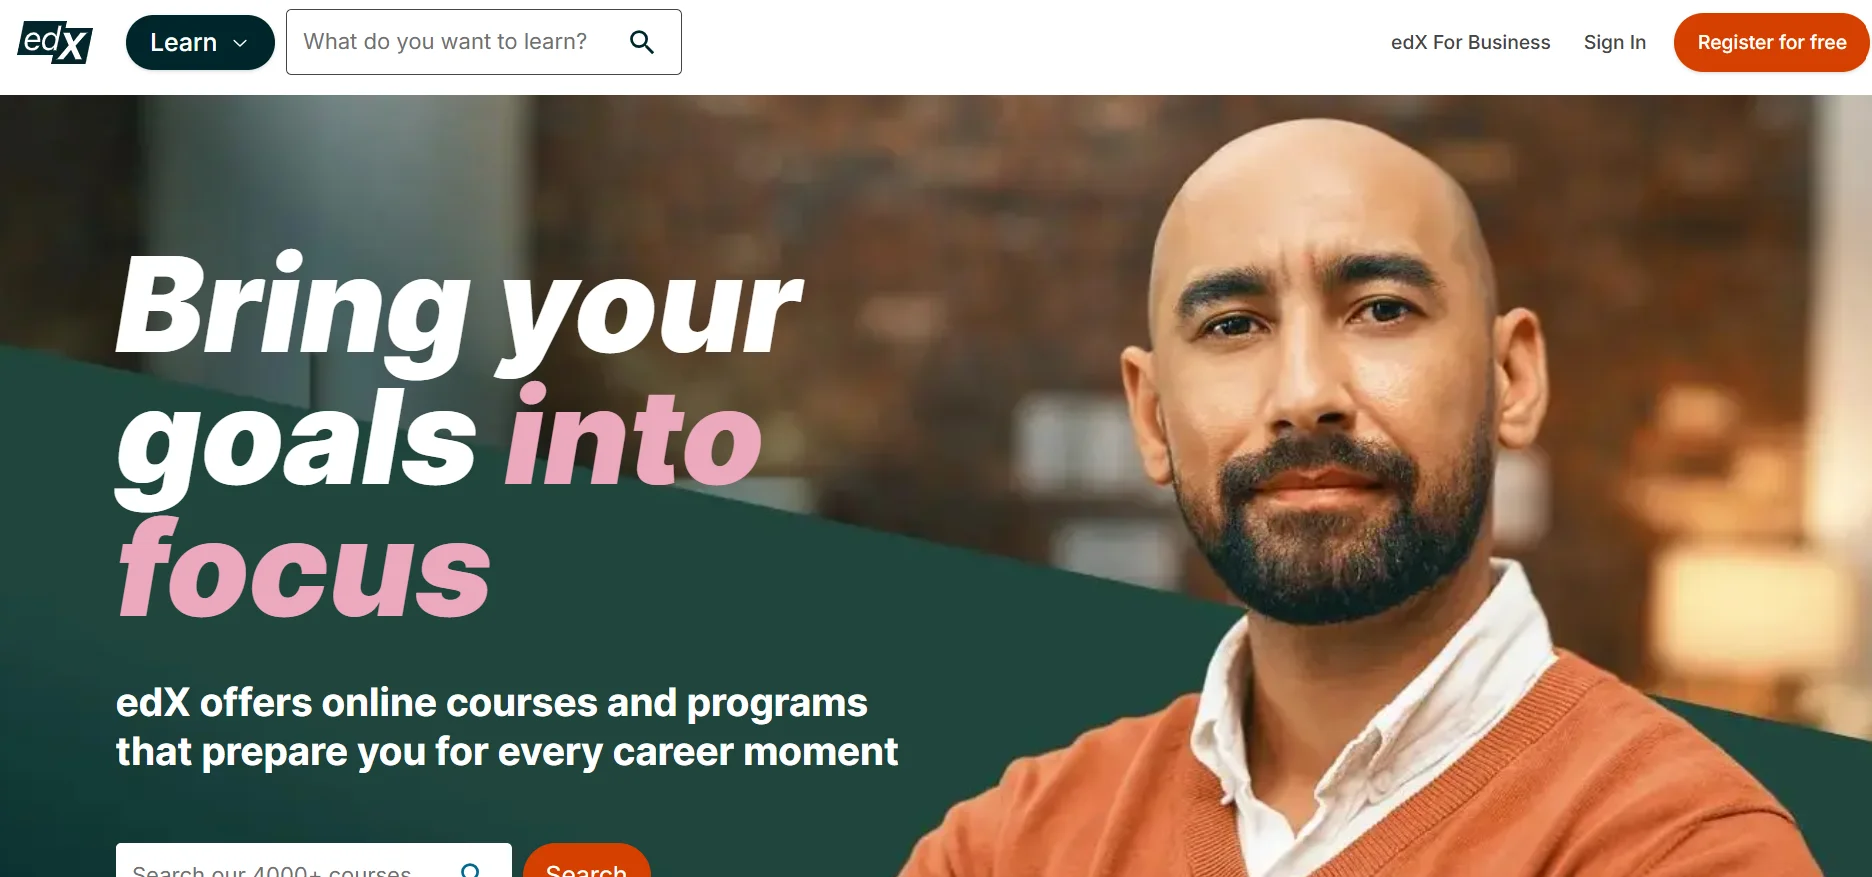
Task: Click the Sign In link
Action: pos(1614,42)
